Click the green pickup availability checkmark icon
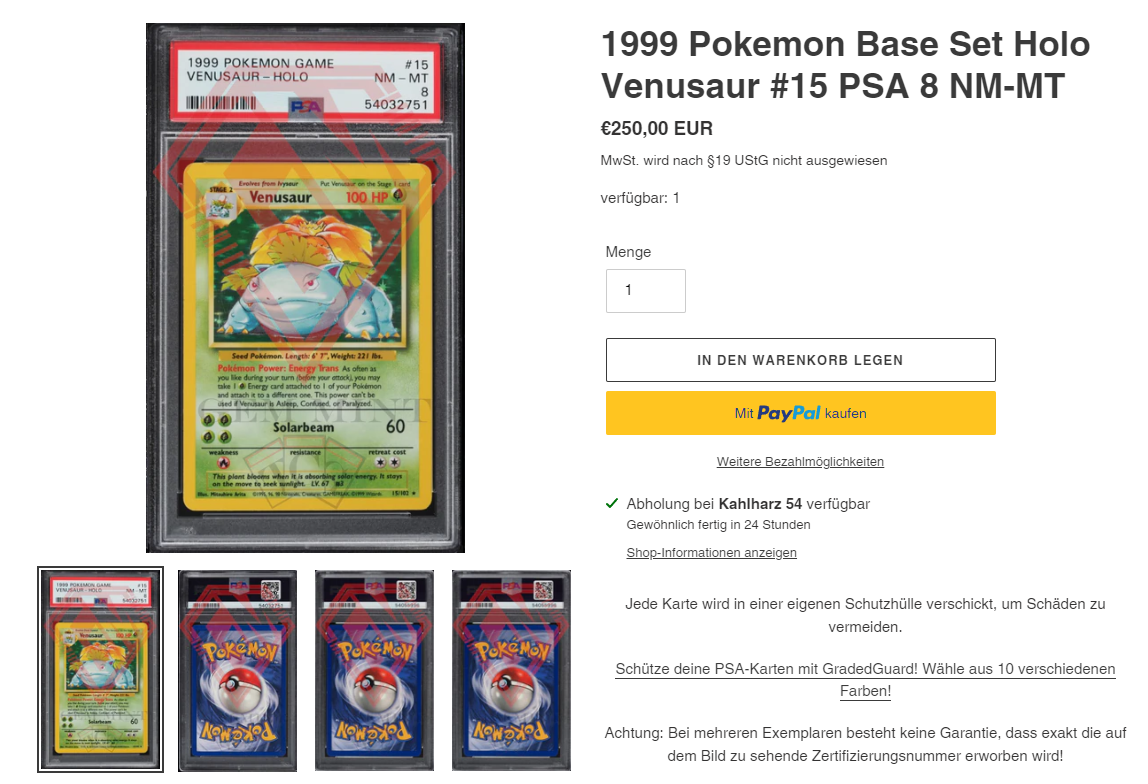 coord(612,503)
